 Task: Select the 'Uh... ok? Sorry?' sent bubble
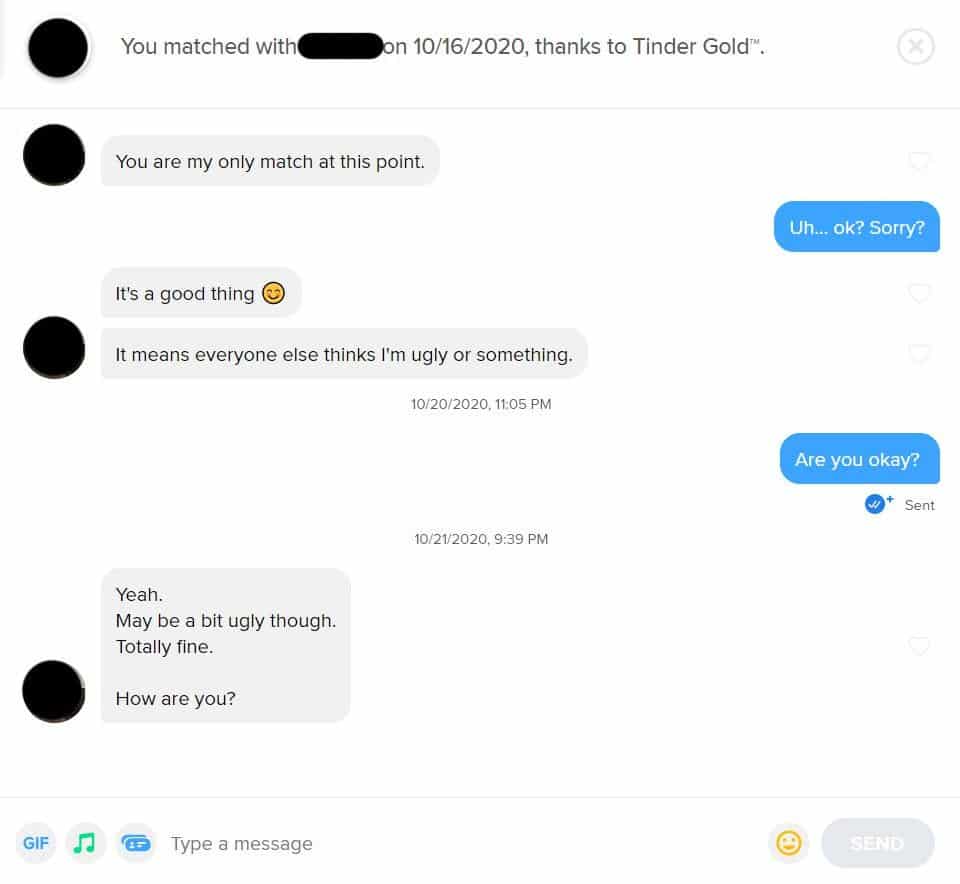coord(857,227)
